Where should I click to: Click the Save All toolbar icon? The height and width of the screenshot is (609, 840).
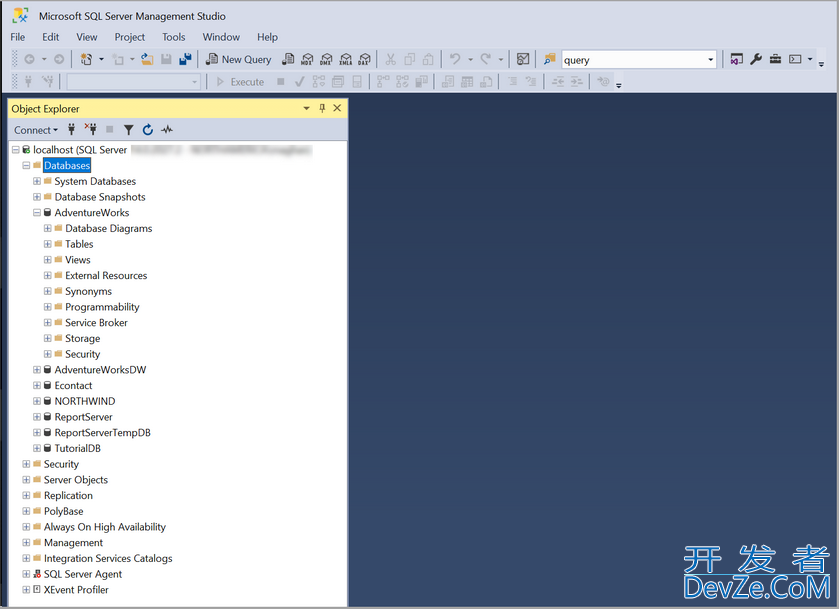pos(185,60)
